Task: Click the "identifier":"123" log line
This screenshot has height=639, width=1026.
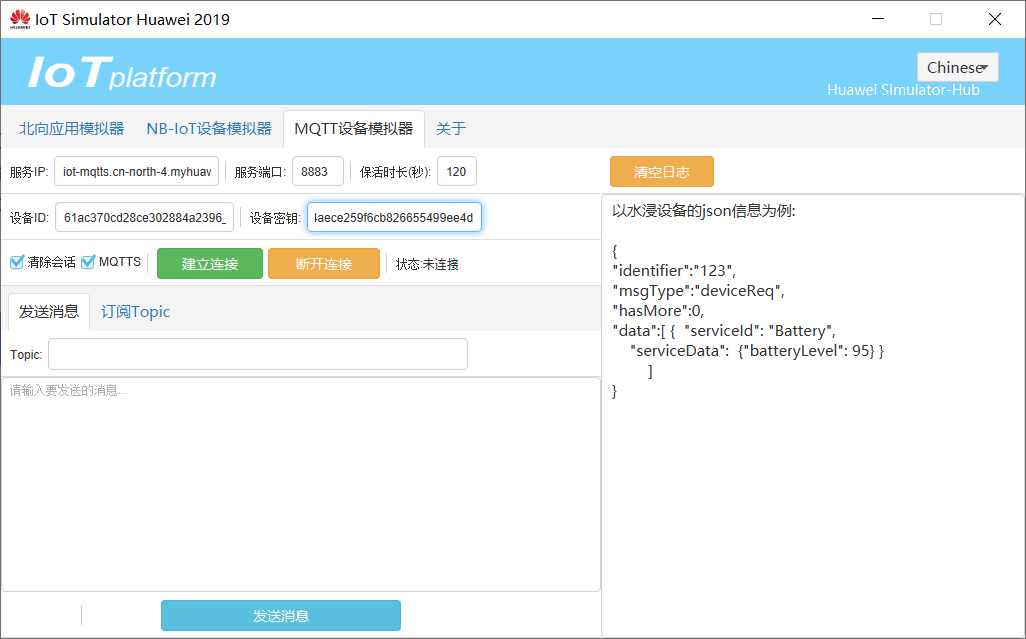Action: 674,270
